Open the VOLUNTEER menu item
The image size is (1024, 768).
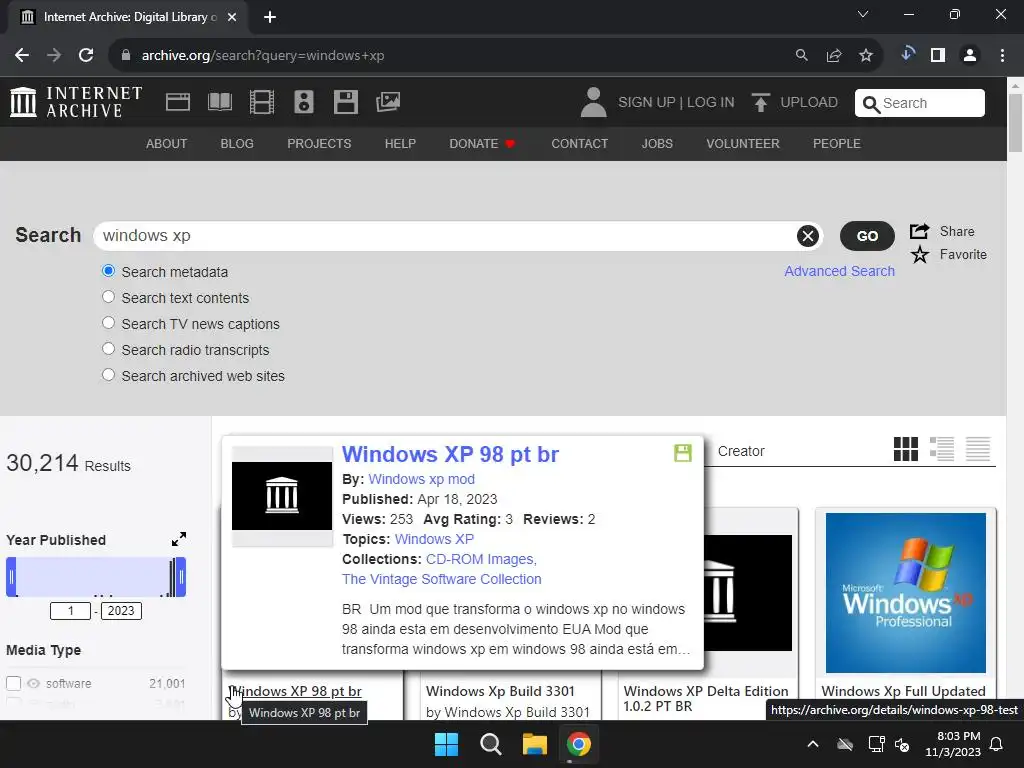(x=743, y=144)
